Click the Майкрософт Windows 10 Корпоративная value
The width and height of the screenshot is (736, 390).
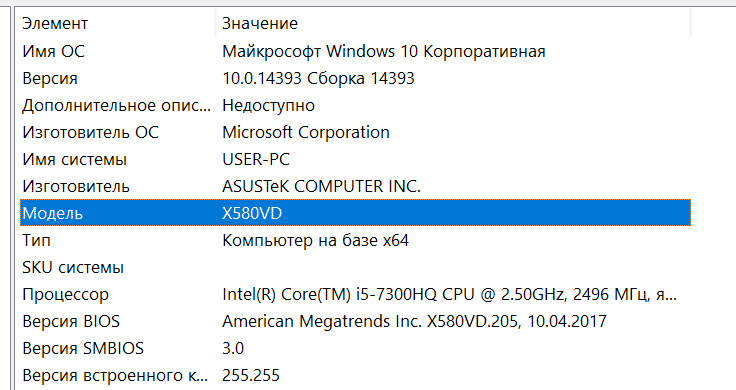(383, 51)
